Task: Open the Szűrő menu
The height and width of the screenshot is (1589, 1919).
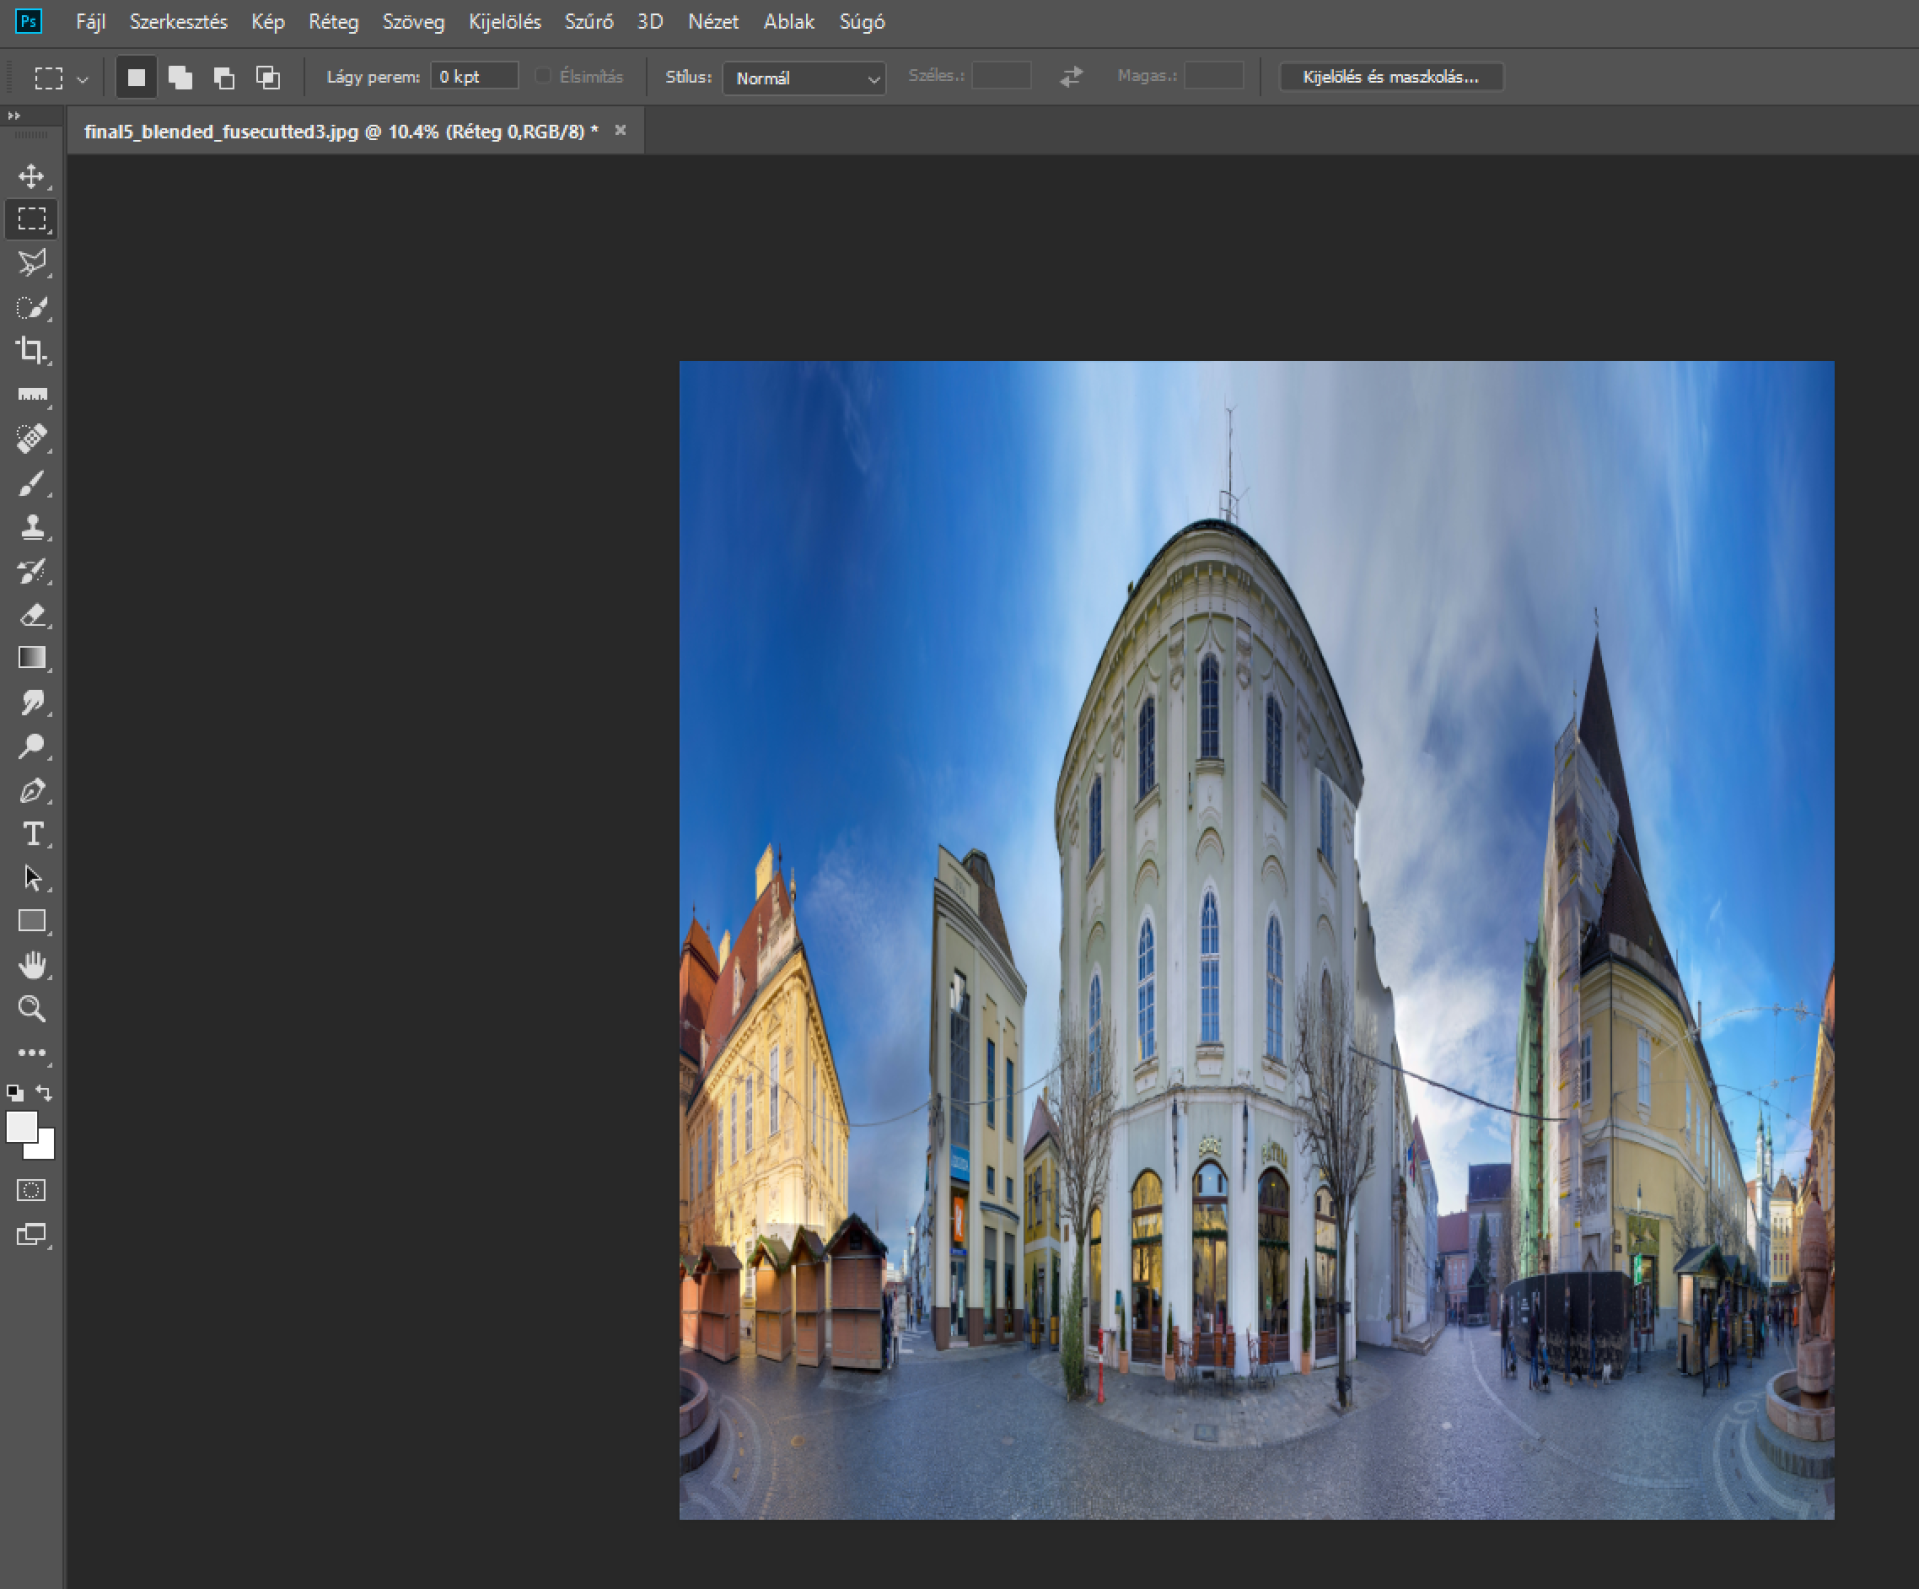Action: click(x=588, y=22)
